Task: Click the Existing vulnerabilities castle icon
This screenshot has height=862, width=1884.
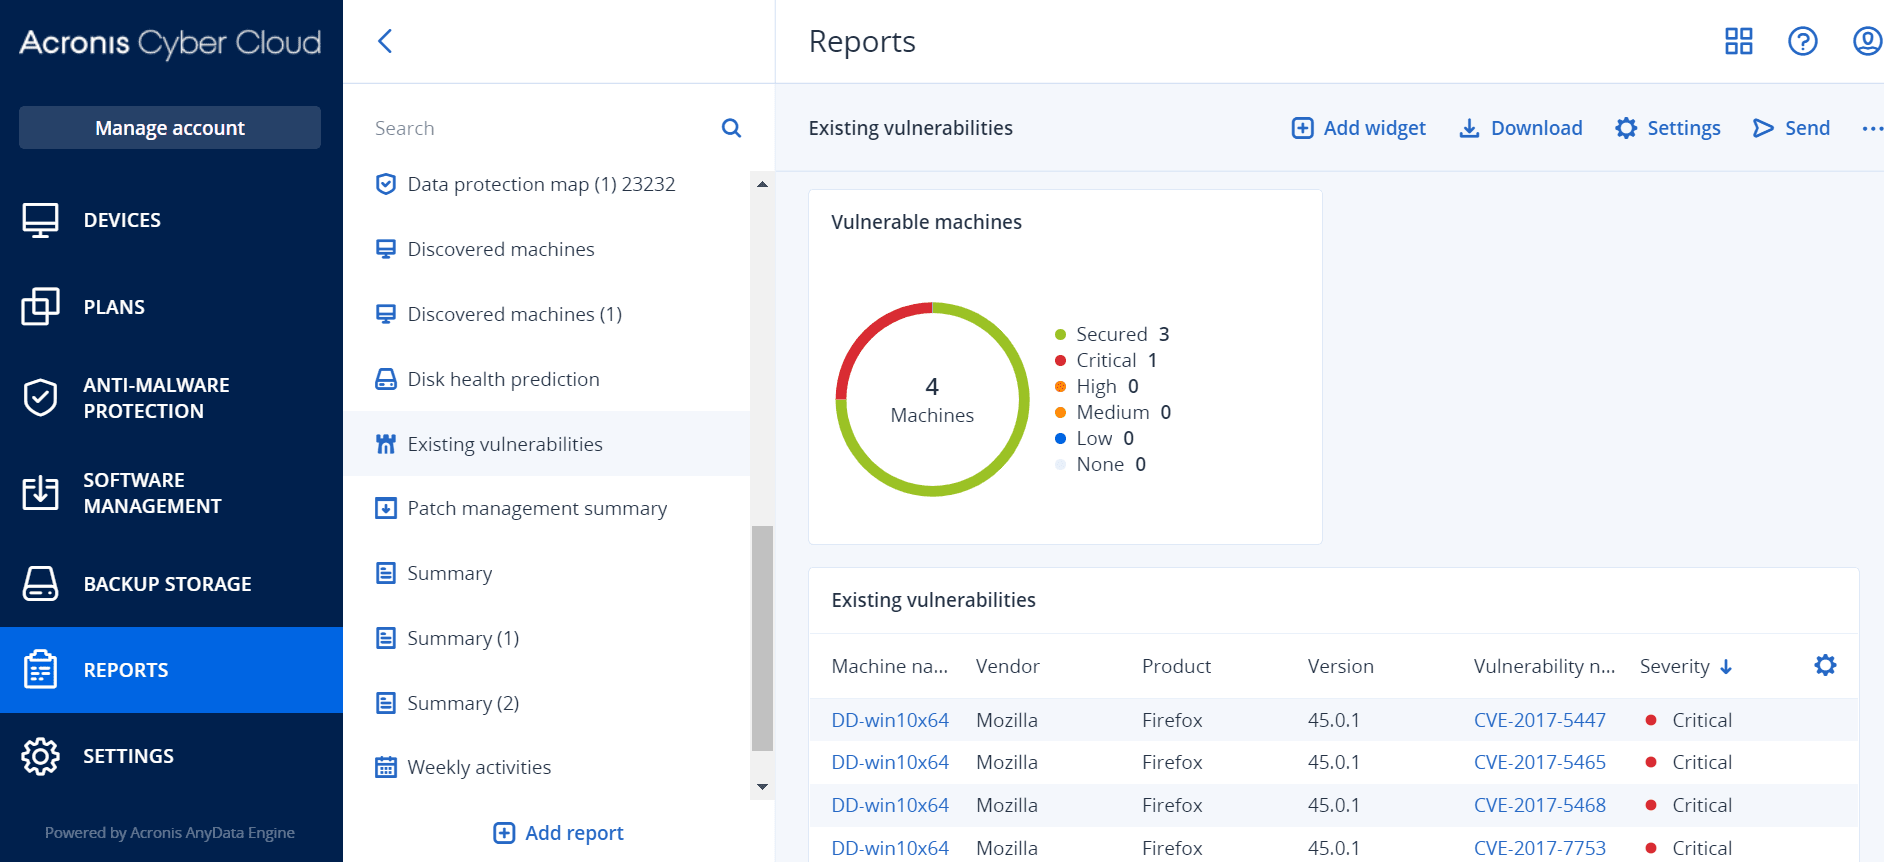Action: click(x=385, y=444)
